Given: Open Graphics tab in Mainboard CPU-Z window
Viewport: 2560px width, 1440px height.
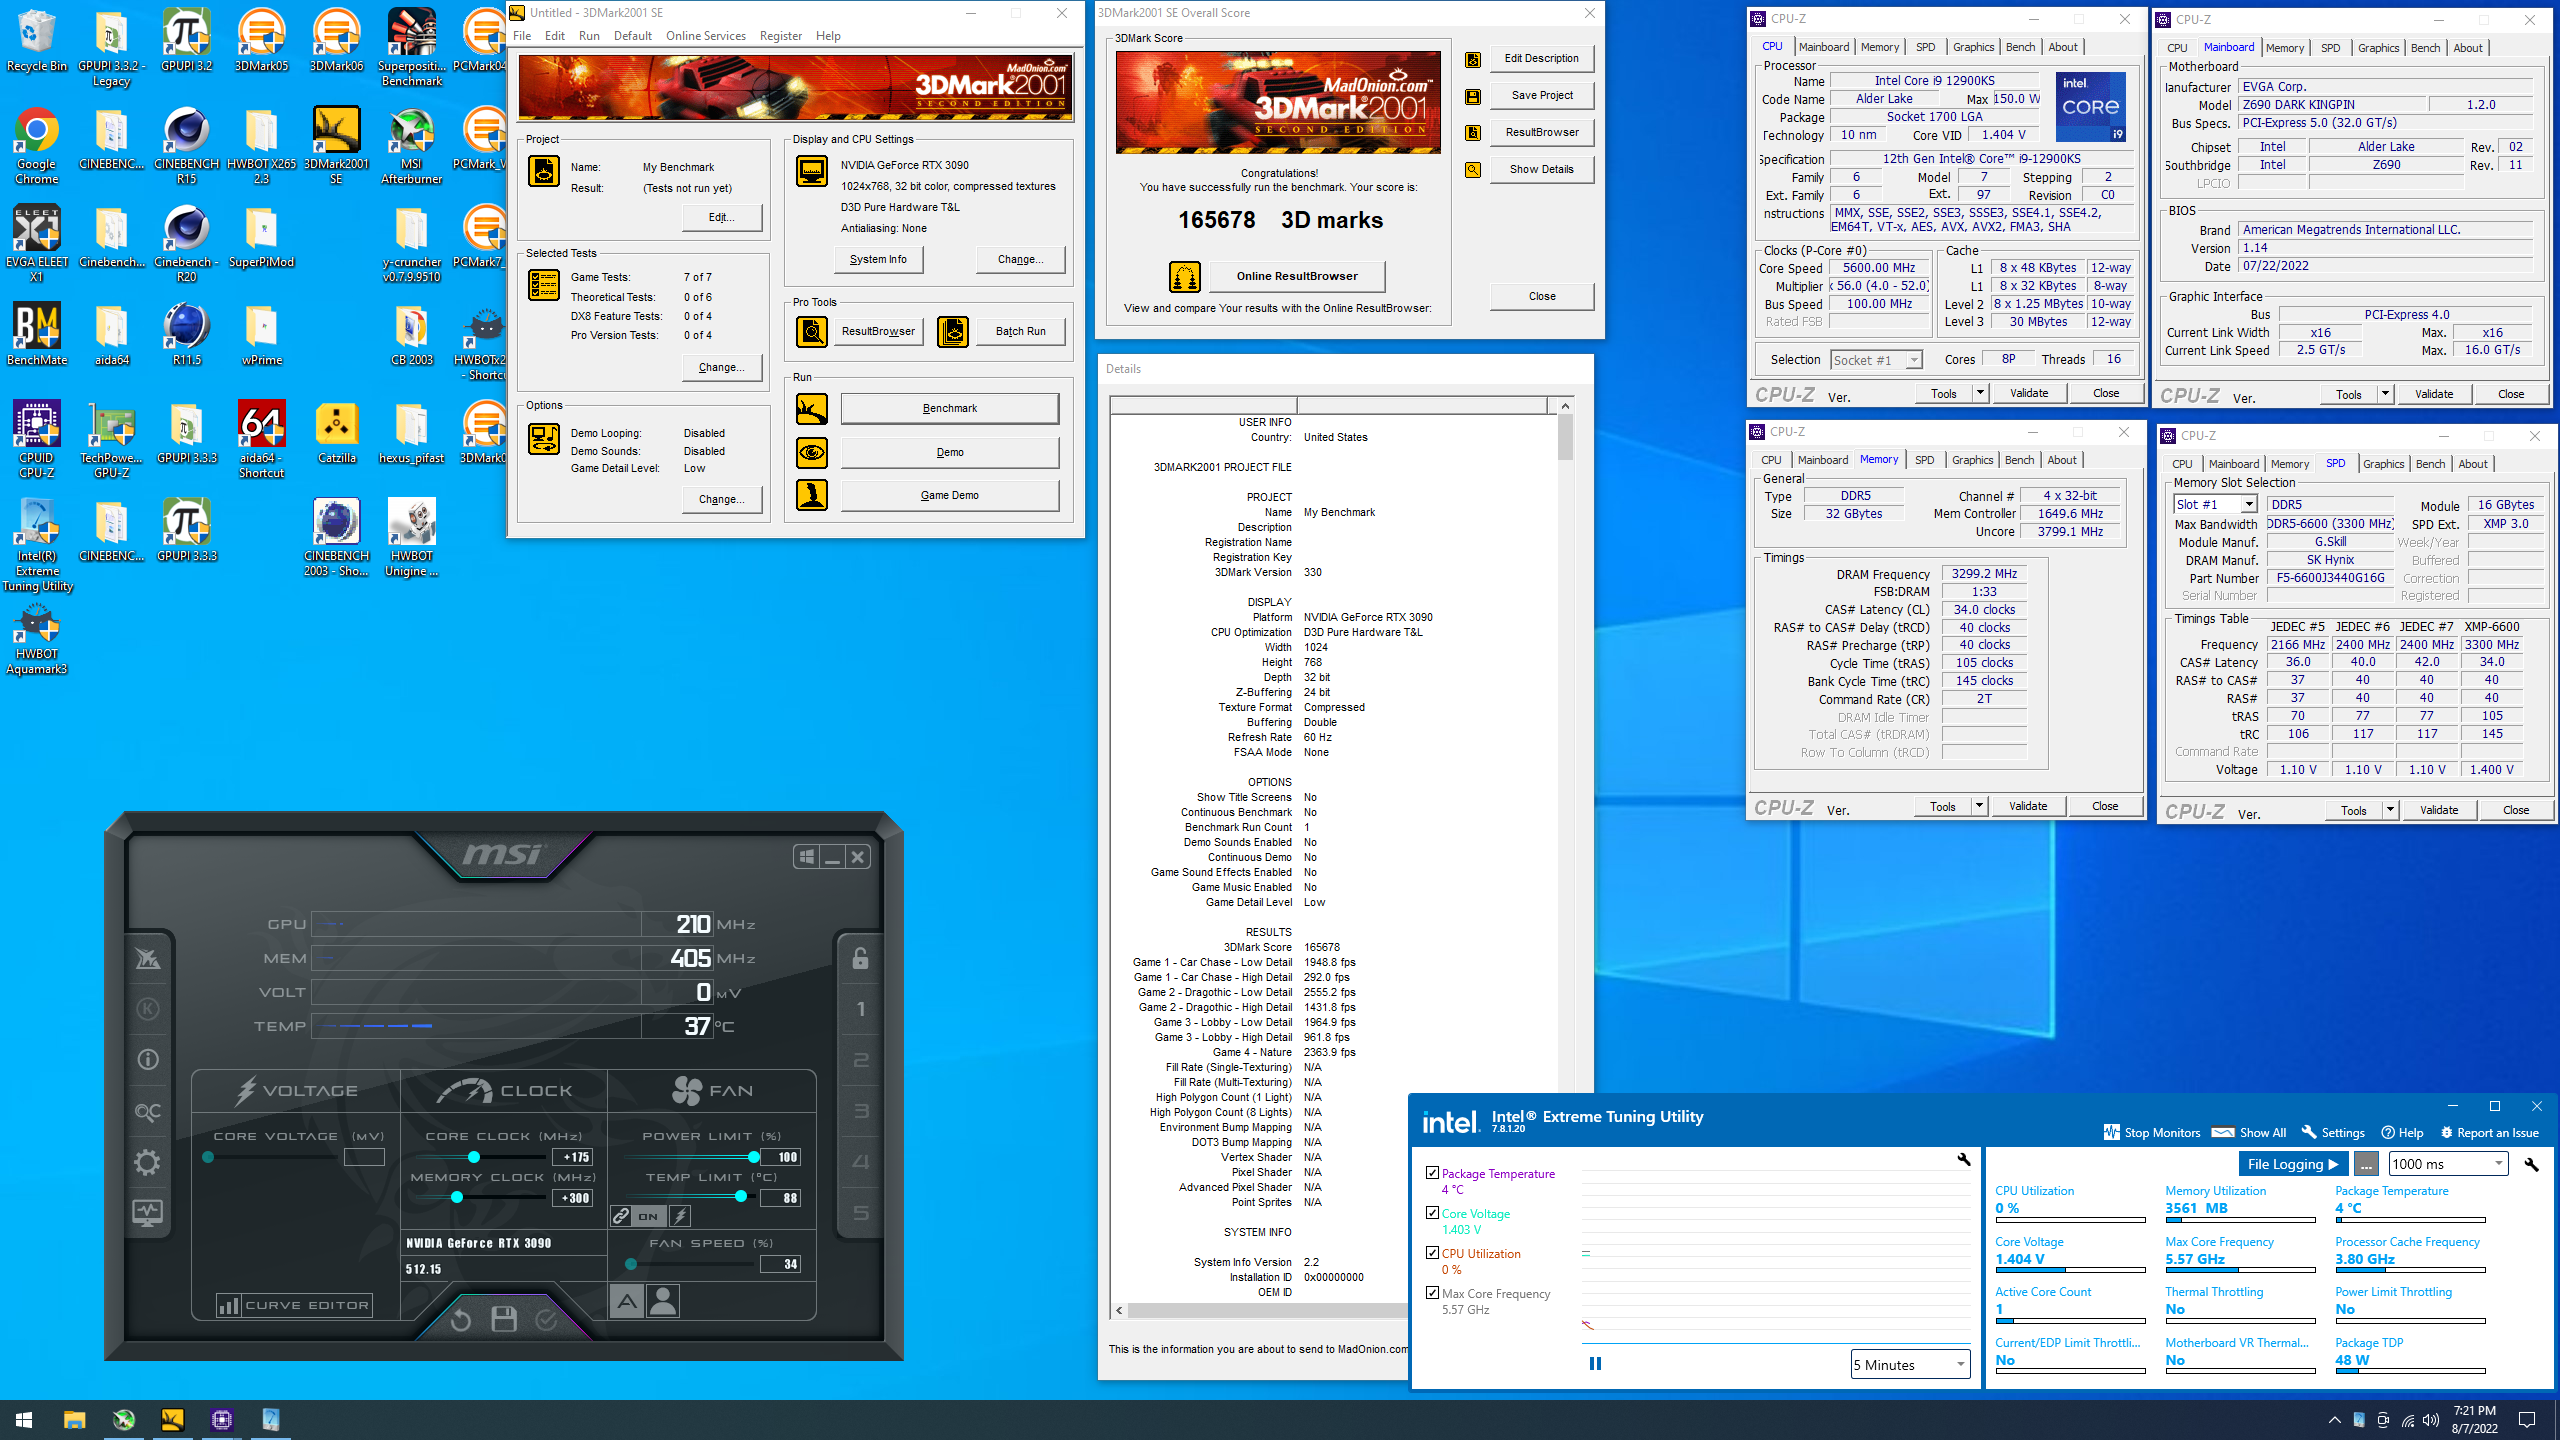Looking at the screenshot, I should [2378, 48].
